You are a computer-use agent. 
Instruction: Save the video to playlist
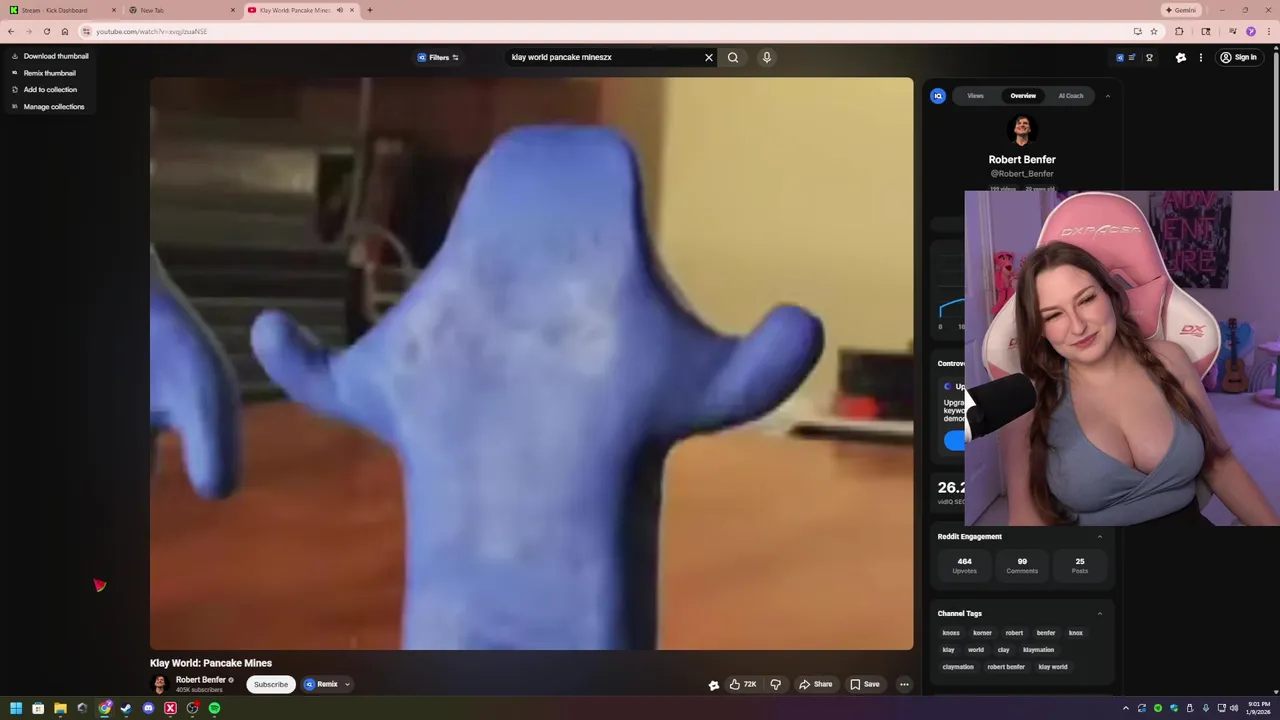tap(865, 684)
